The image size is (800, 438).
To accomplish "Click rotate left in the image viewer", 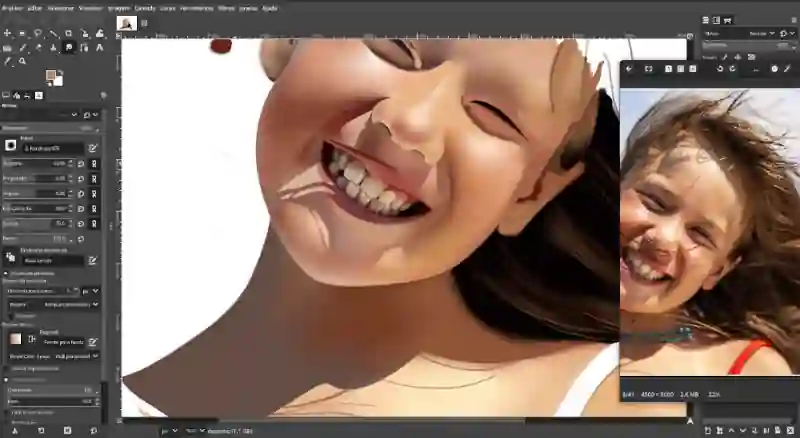I will 718,69.
